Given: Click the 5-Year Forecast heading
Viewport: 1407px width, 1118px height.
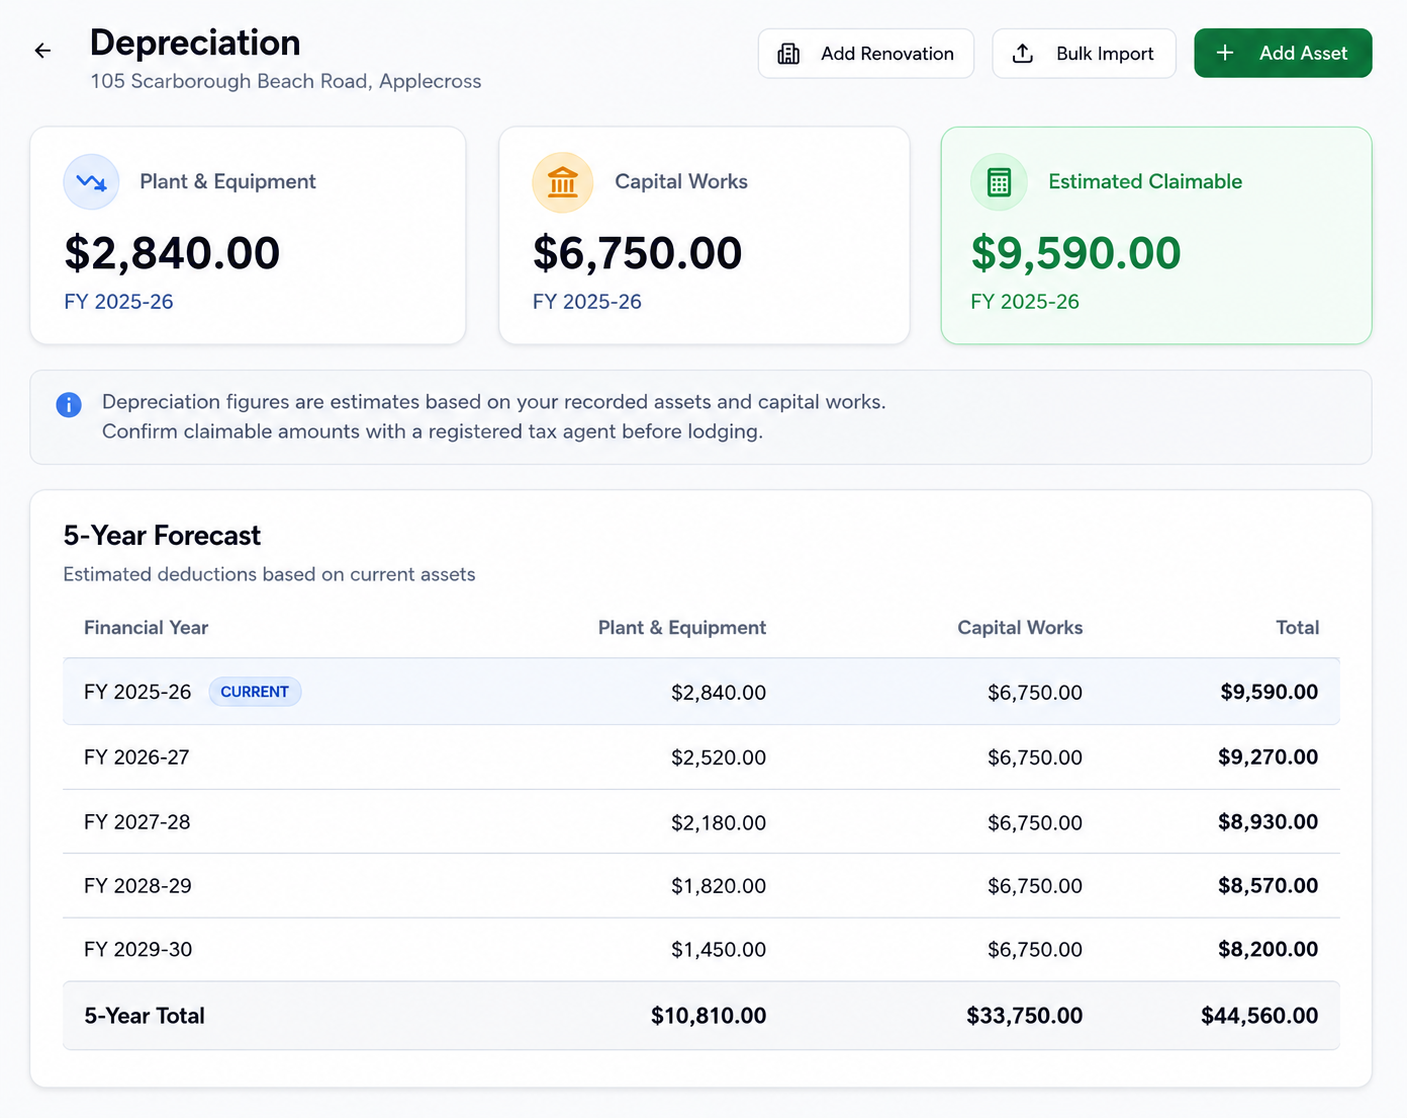Looking at the screenshot, I should (x=162, y=536).
